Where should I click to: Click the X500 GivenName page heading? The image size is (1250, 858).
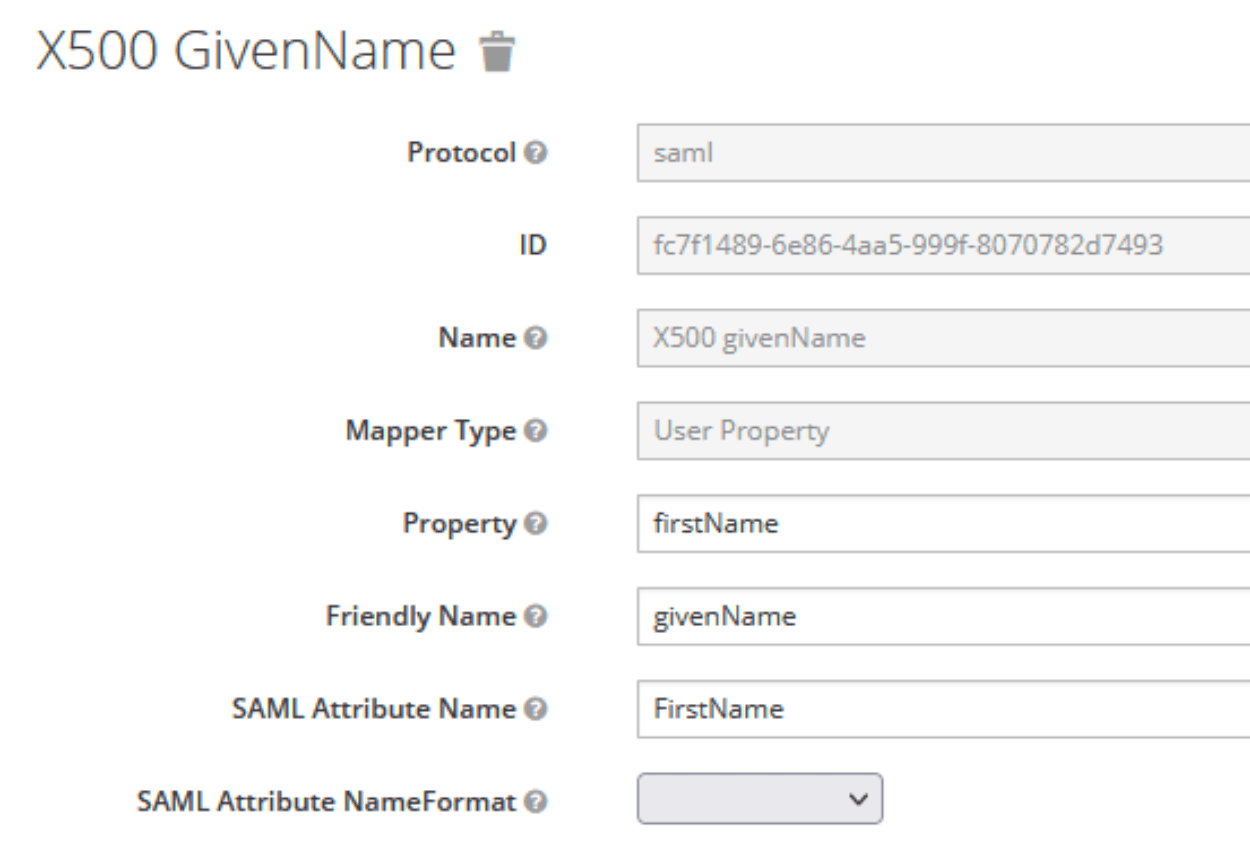pos(246,53)
